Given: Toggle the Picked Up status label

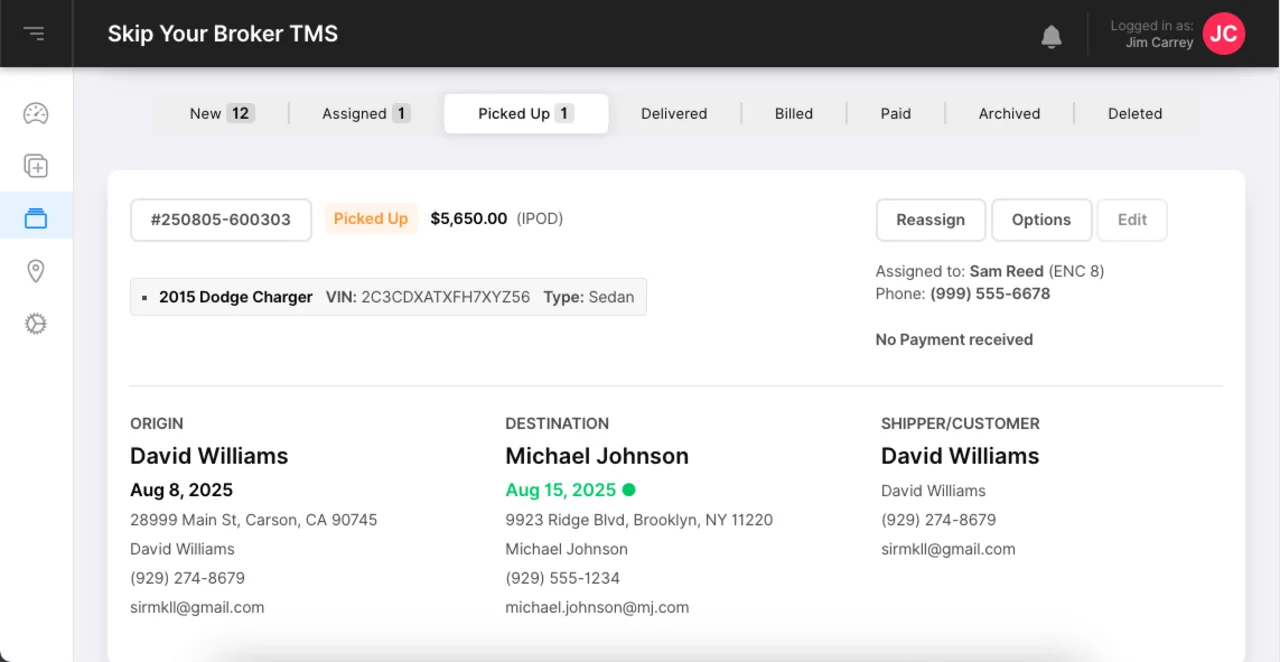Looking at the screenshot, I should click(x=371, y=218).
